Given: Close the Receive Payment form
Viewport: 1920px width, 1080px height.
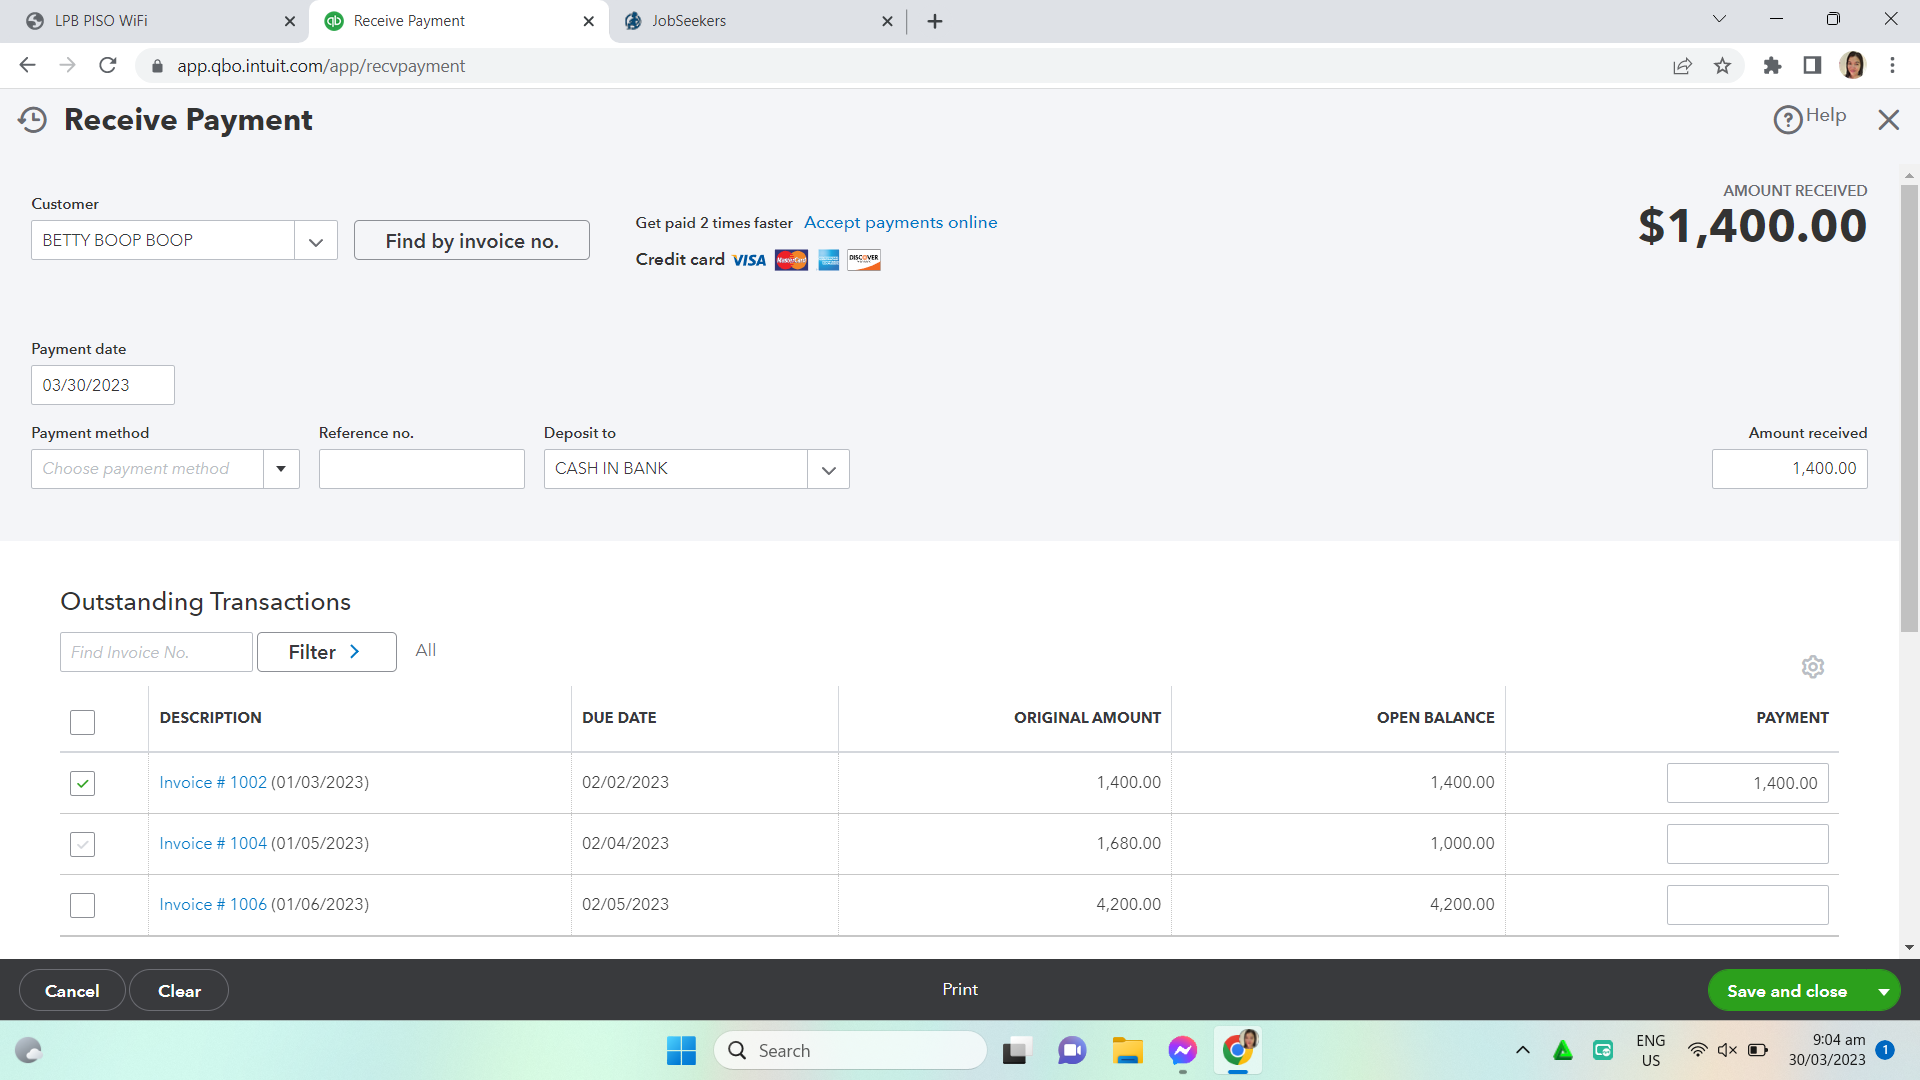Looking at the screenshot, I should tap(1888, 120).
